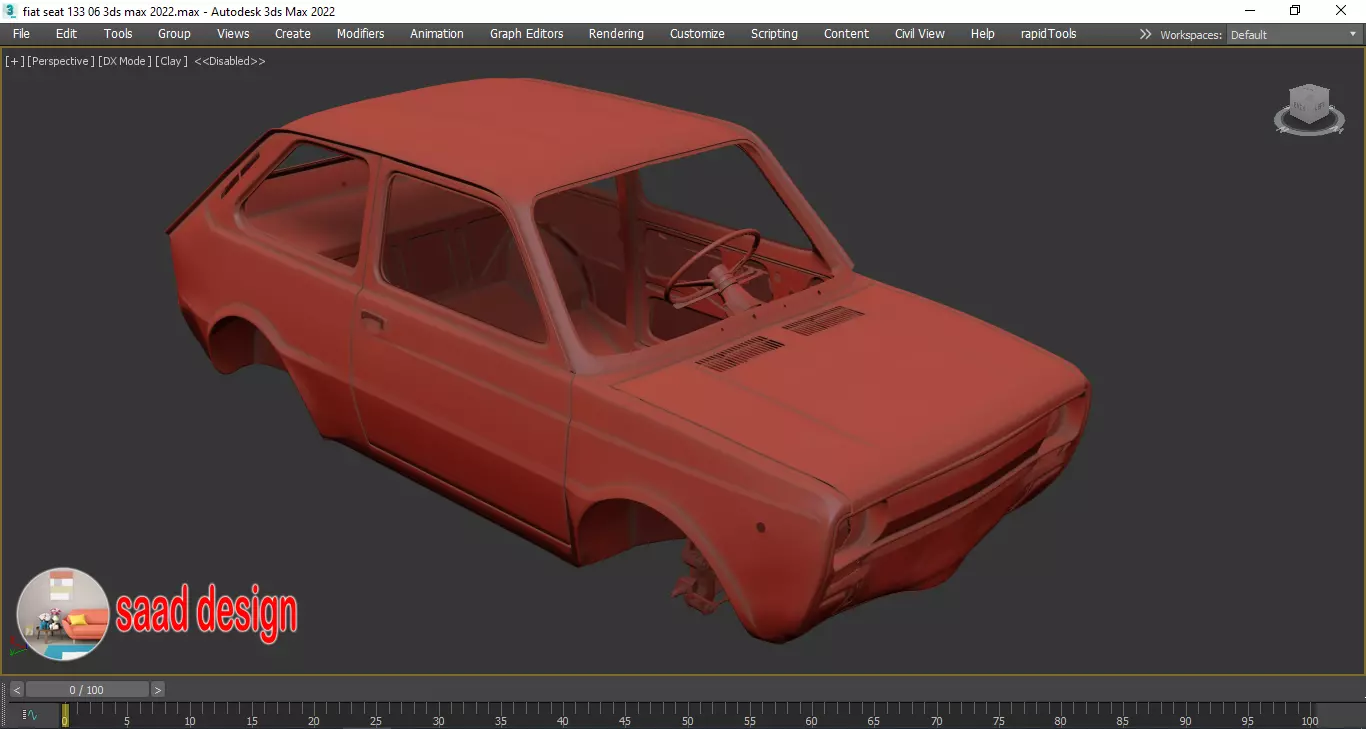Open the Workspaces Default dropdown
Viewport: 1366px width, 729px height.
(1293, 34)
